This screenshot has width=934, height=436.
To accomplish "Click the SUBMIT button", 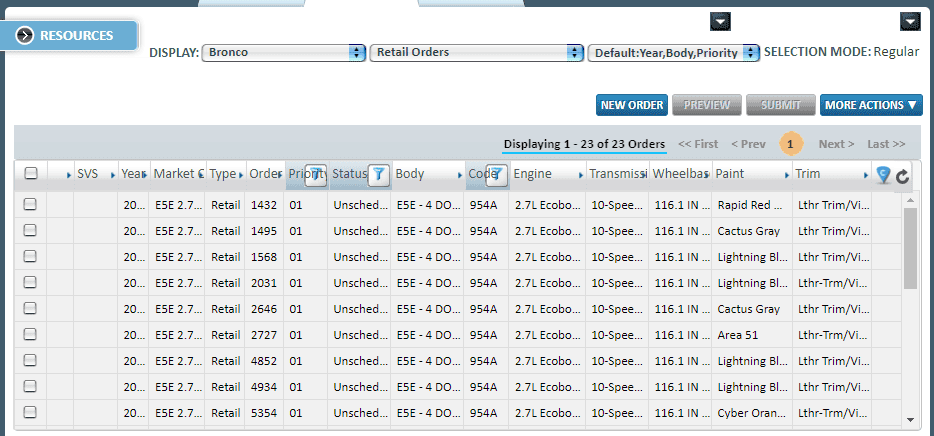I will pyautogui.click(x=780, y=105).
